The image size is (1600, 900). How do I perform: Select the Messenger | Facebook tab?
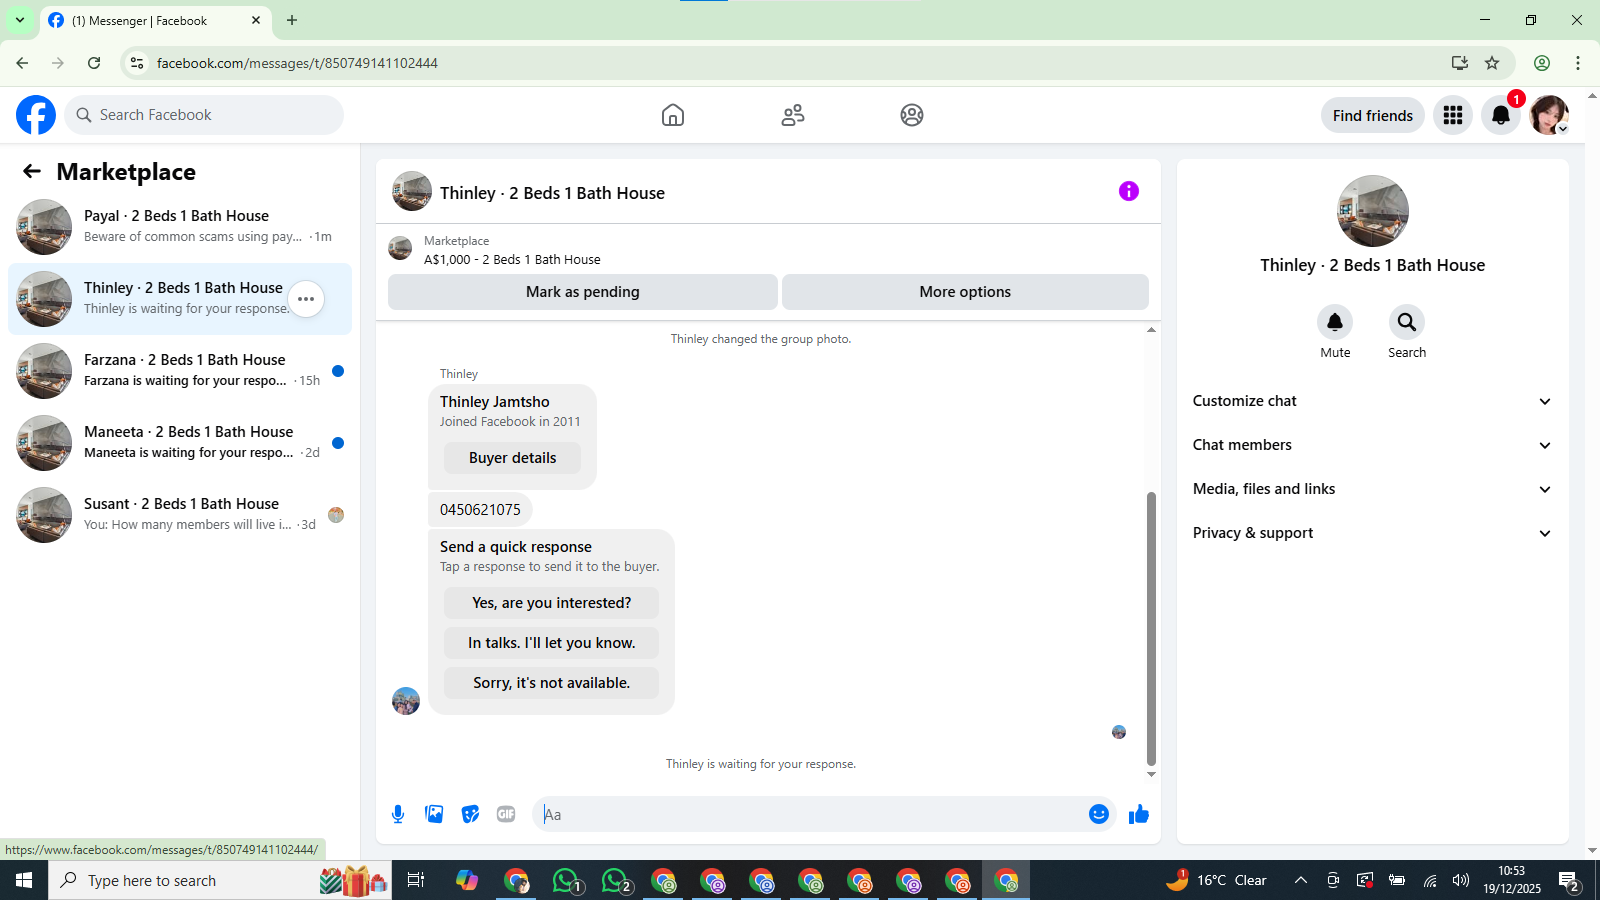155,20
